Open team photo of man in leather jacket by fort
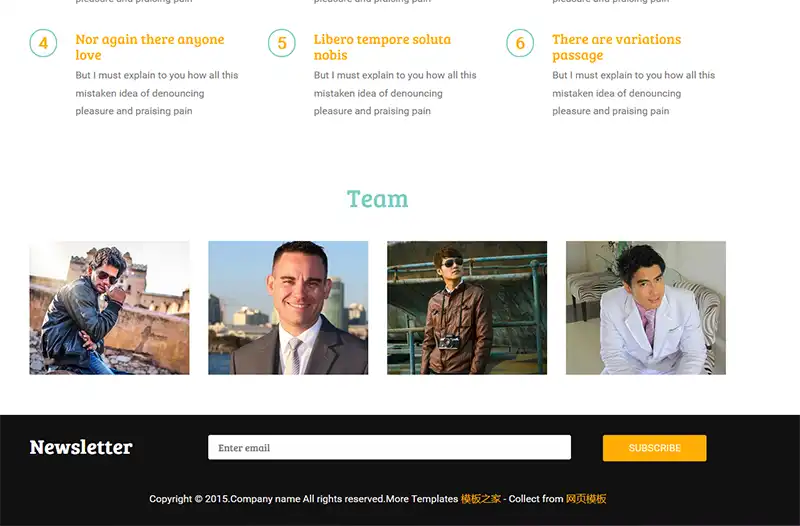 coord(109,308)
